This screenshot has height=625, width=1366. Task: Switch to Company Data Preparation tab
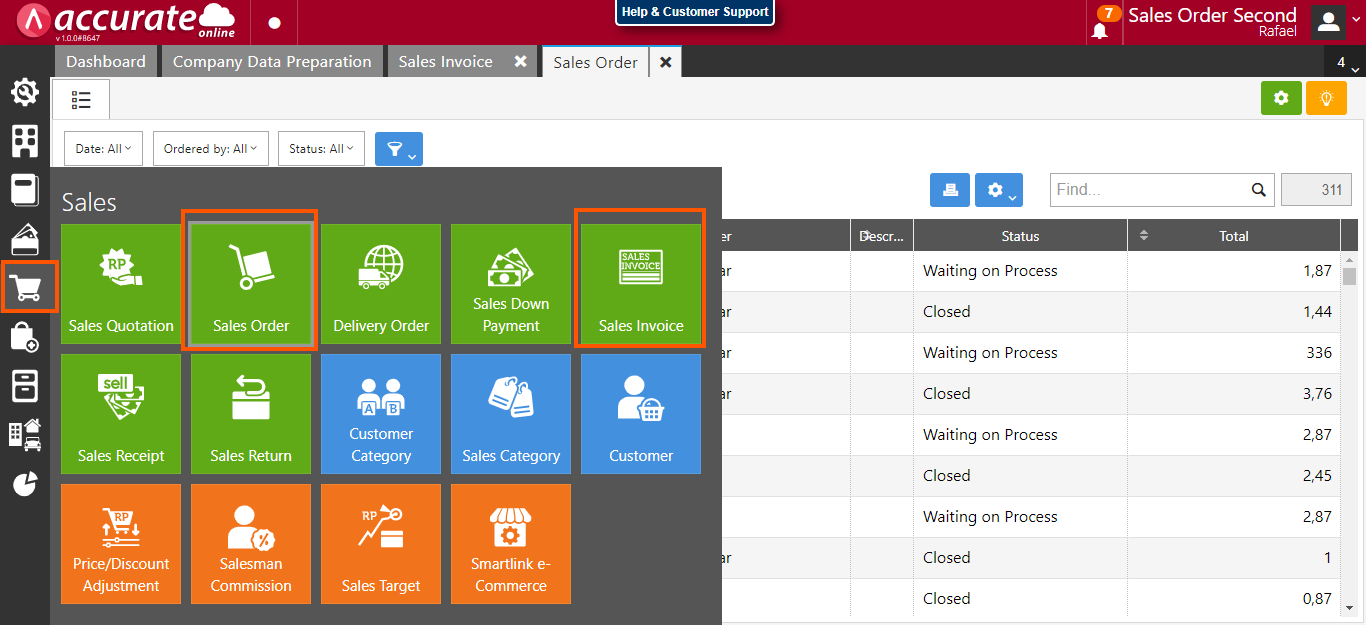pos(272,62)
